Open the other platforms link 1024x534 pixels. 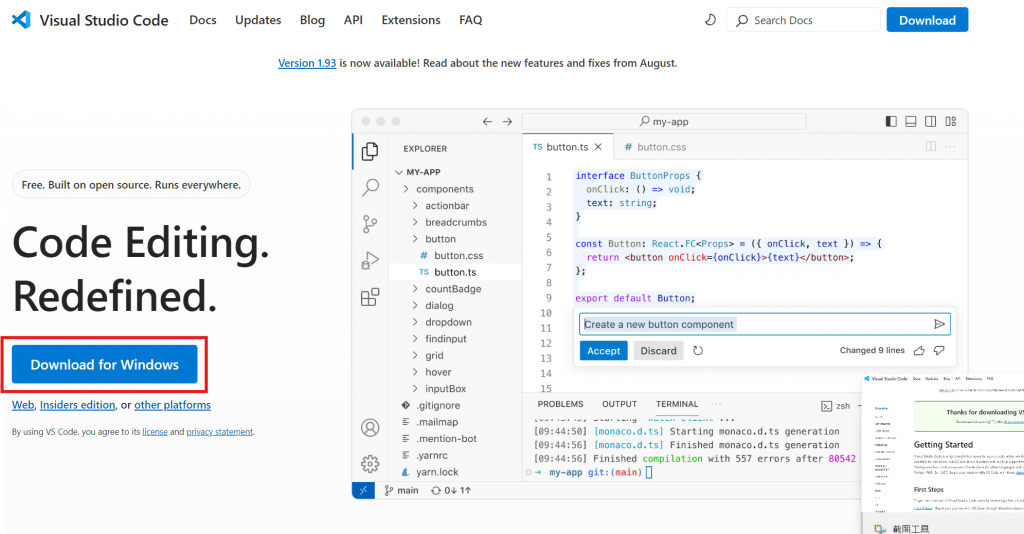[172, 405]
